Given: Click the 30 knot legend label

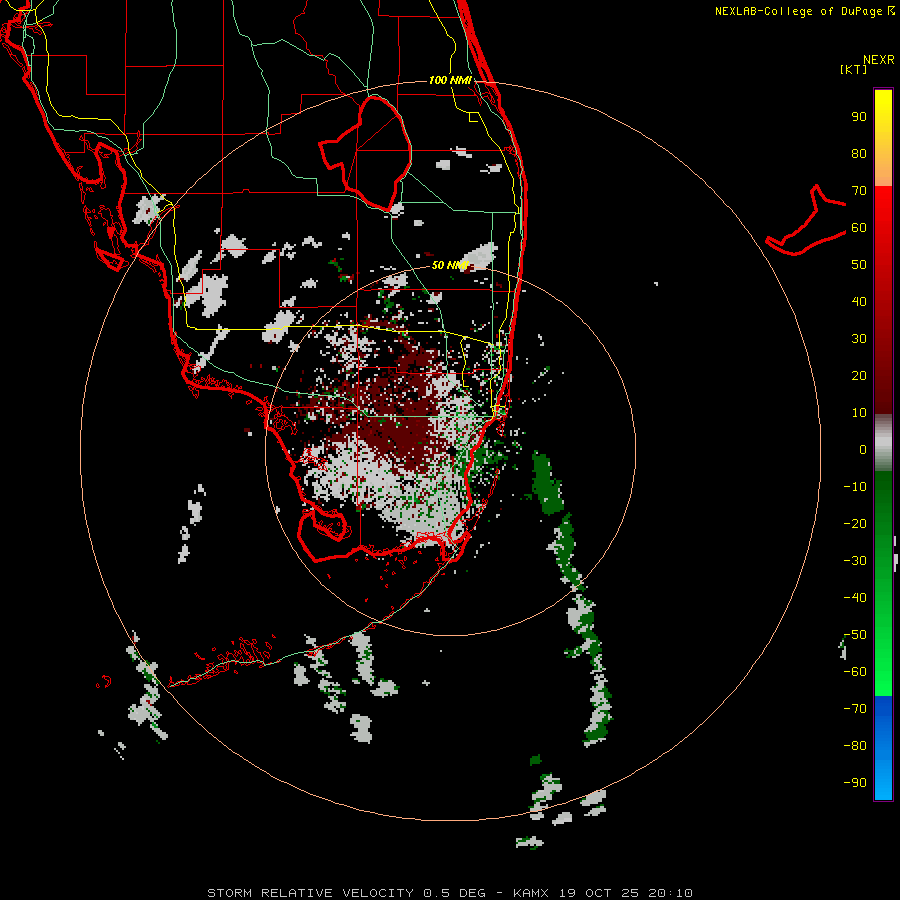Looking at the screenshot, I should click(859, 339).
